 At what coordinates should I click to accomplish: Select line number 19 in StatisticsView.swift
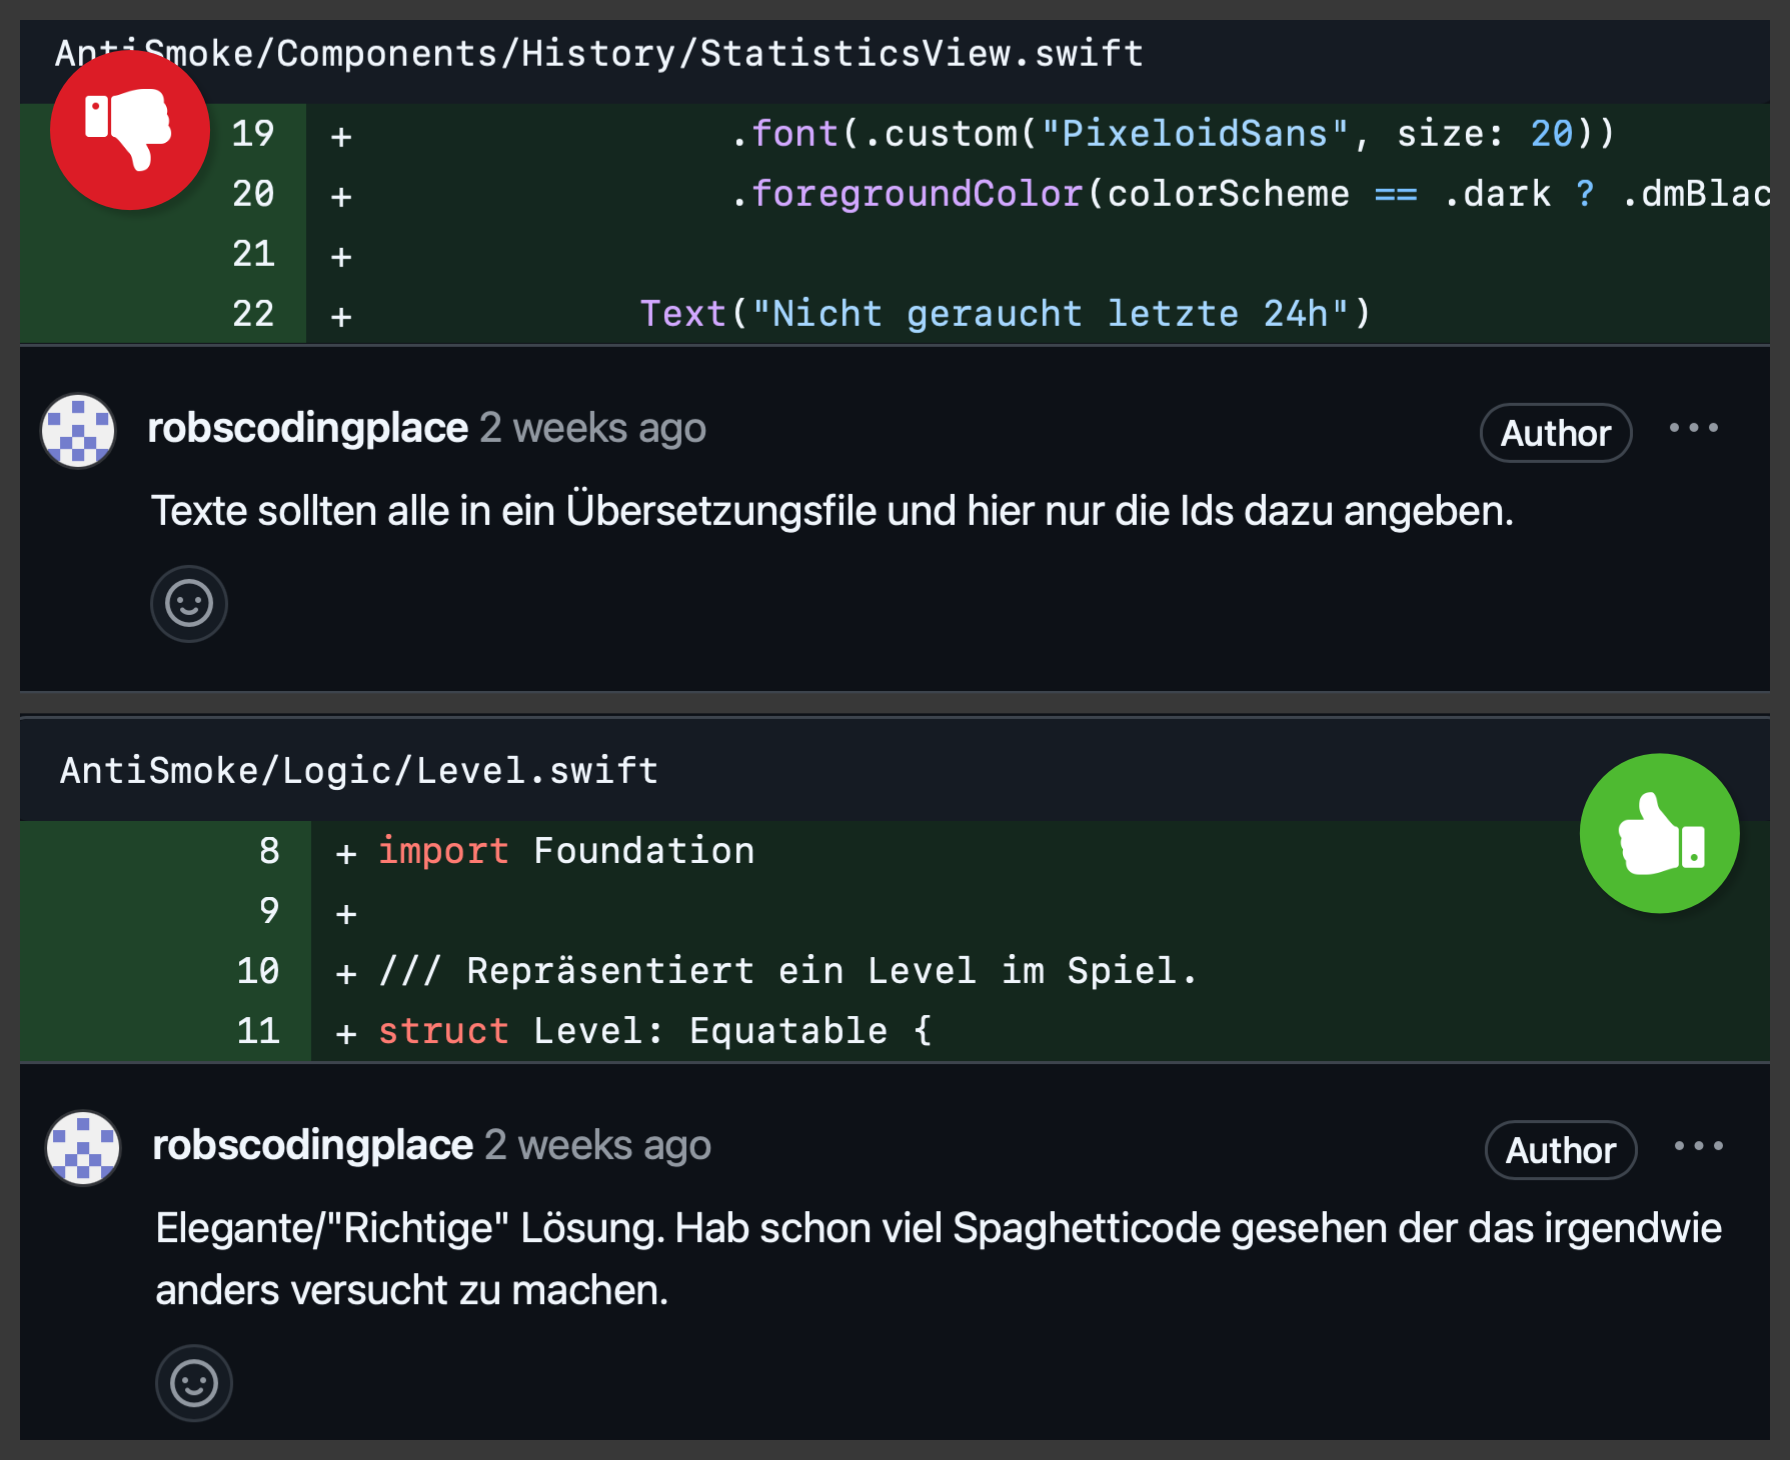pos(253,134)
